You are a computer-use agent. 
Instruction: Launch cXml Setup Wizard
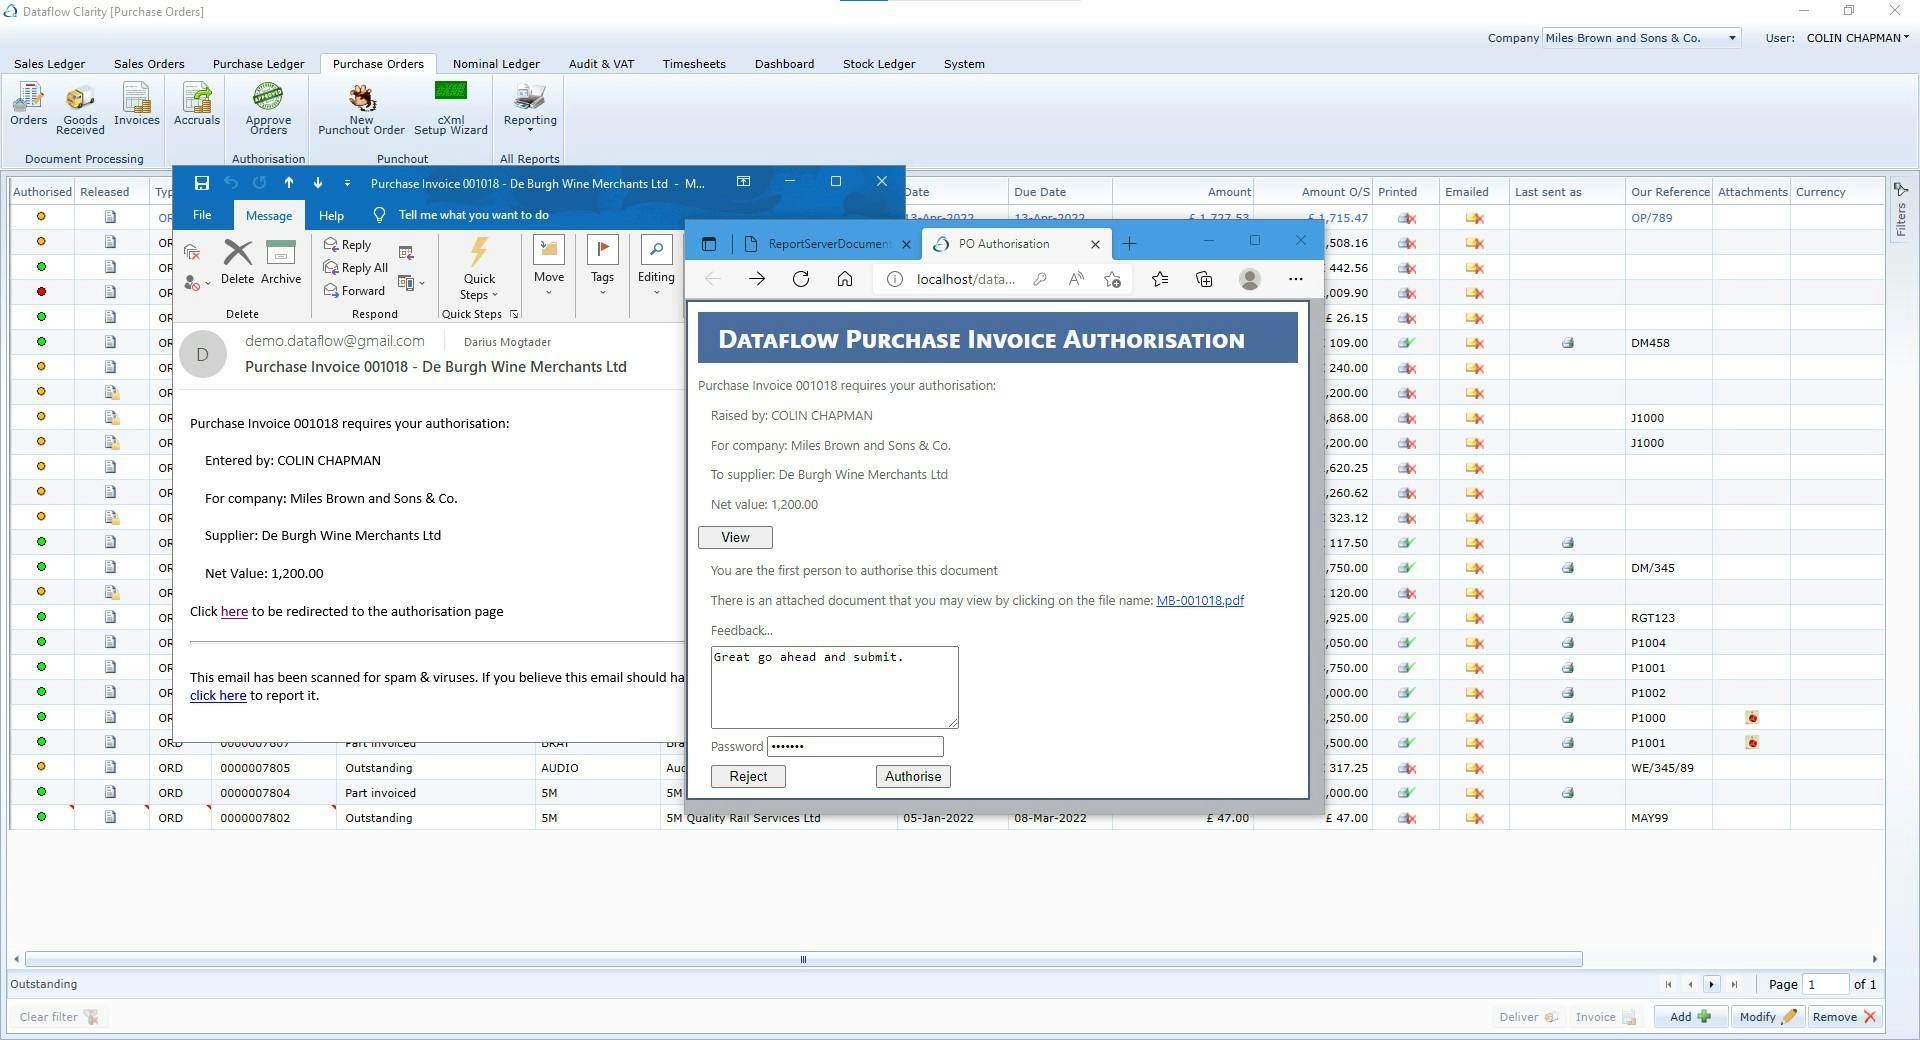coord(451,110)
